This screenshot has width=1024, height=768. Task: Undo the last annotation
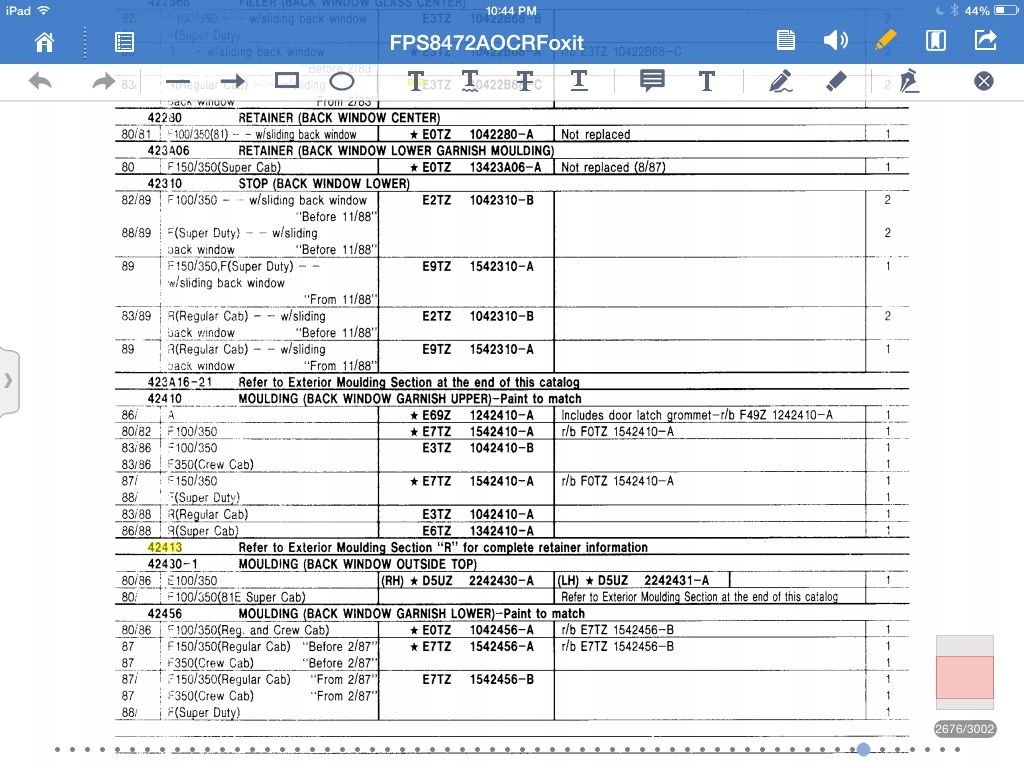(41, 81)
